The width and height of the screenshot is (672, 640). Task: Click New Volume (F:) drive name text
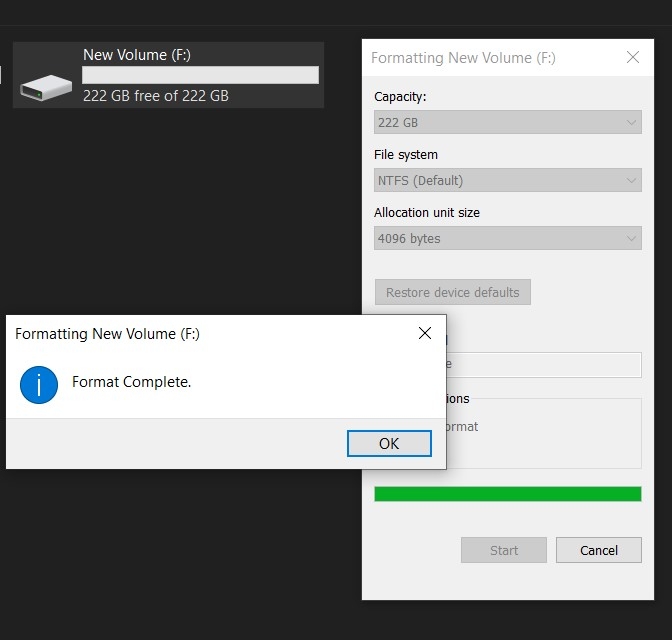pos(137,55)
